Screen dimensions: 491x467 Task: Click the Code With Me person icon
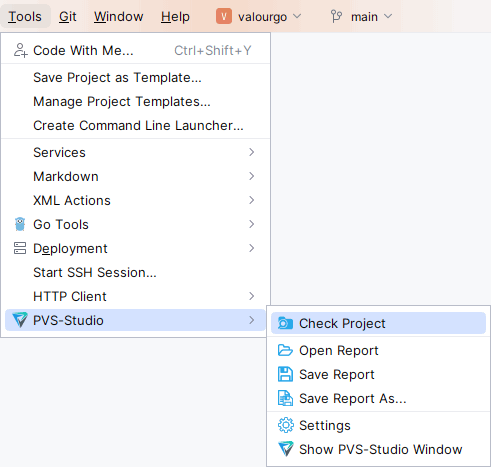point(20,51)
